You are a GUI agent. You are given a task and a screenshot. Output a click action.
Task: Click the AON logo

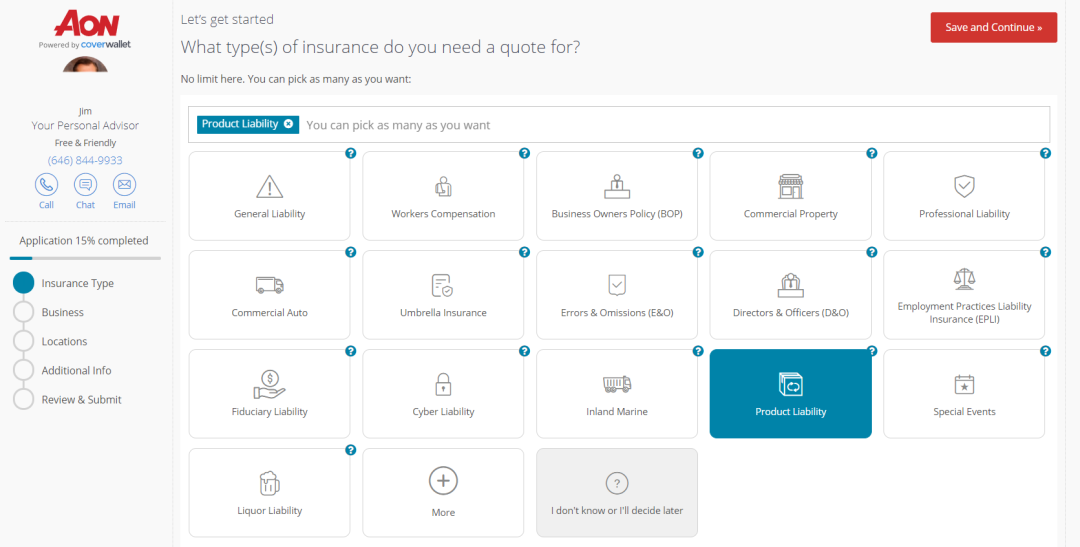(86, 25)
